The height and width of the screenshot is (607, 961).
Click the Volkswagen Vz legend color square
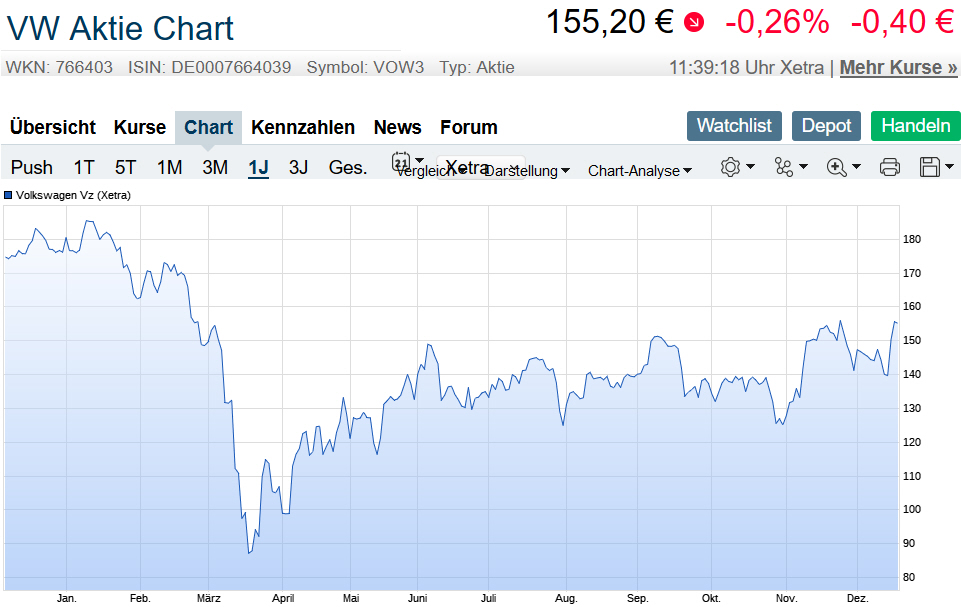pyautogui.click(x=9, y=195)
